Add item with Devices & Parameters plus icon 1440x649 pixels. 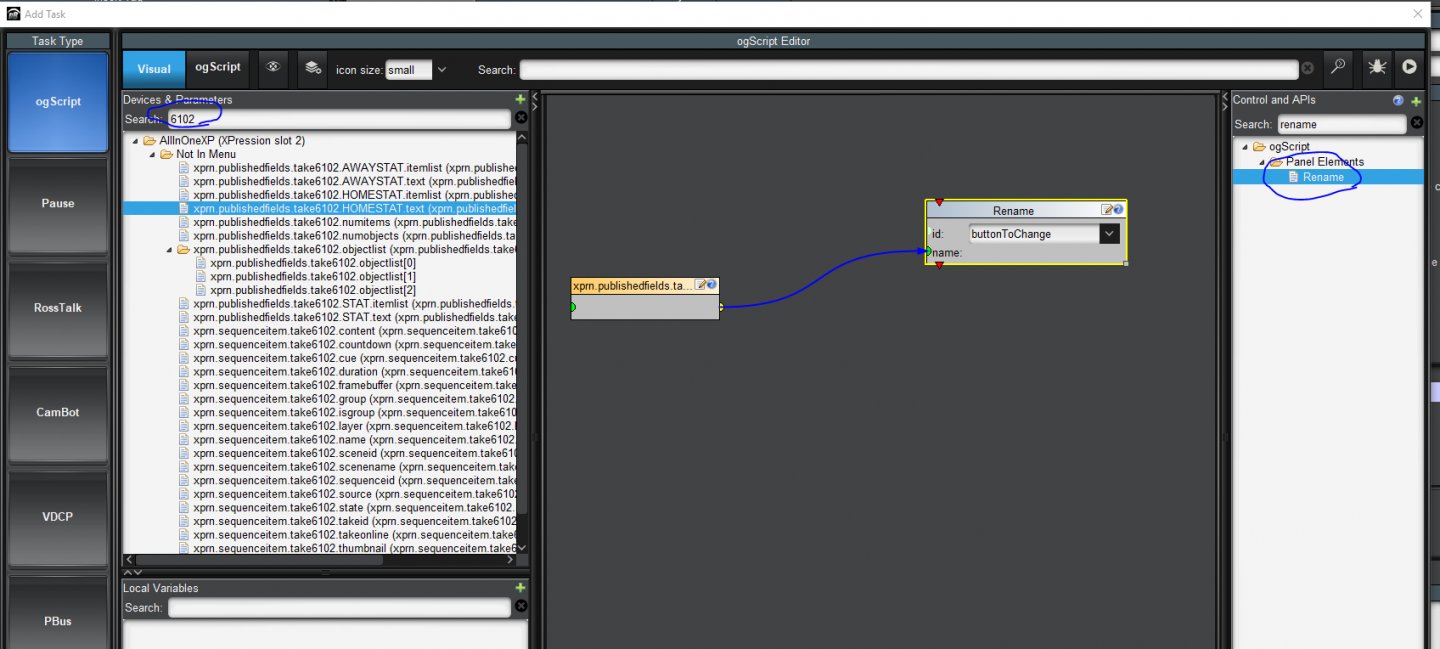tap(520, 99)
